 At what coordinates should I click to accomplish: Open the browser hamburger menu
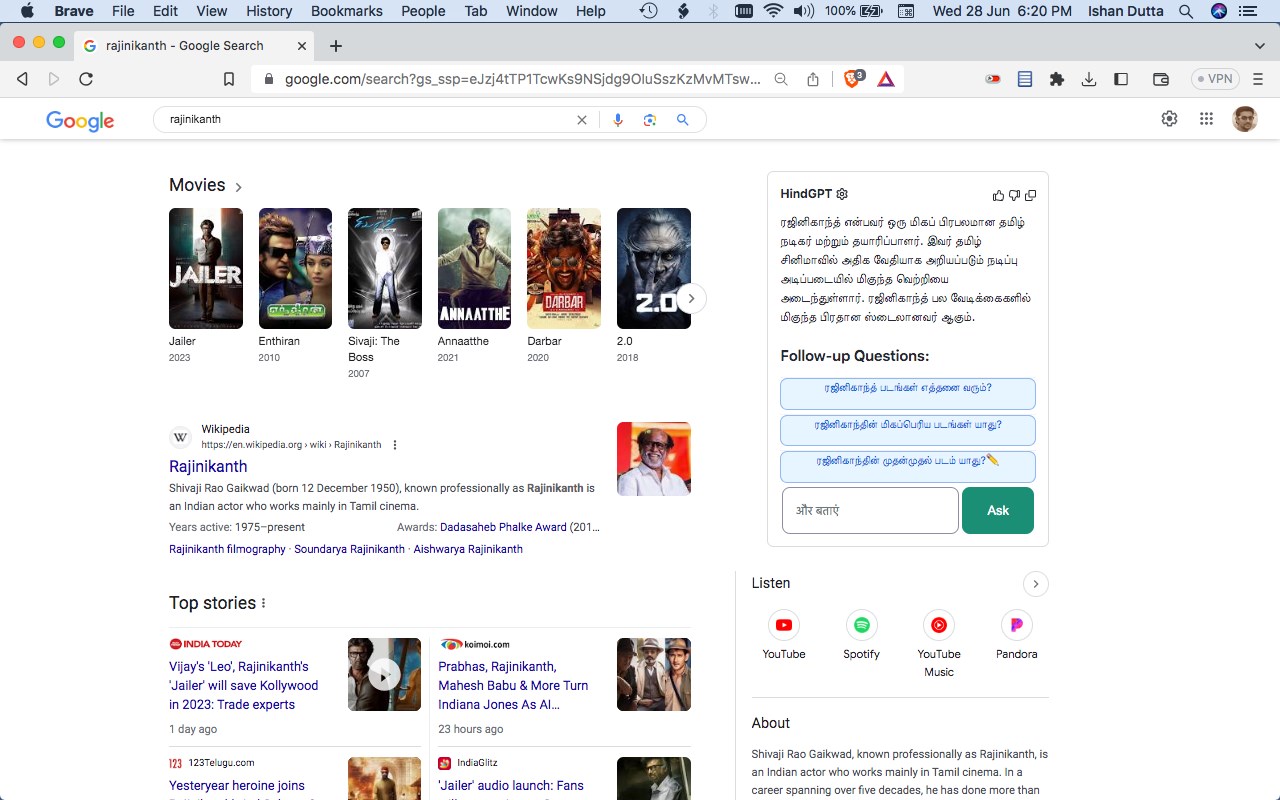(1258, 79)
